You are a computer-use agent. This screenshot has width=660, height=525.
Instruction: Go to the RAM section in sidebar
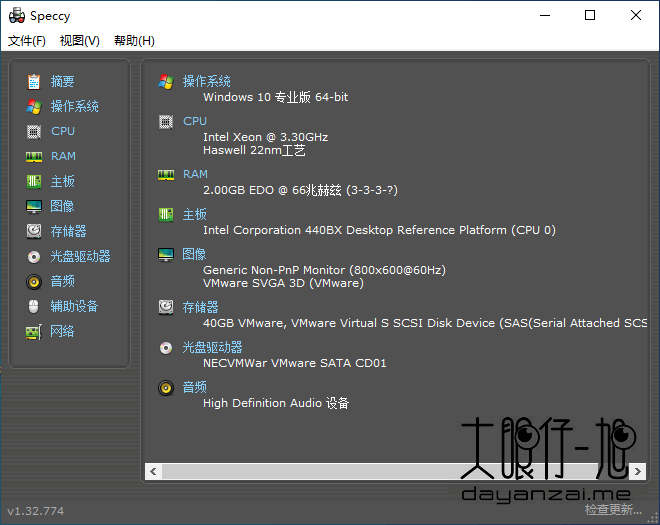click(63, 156)
